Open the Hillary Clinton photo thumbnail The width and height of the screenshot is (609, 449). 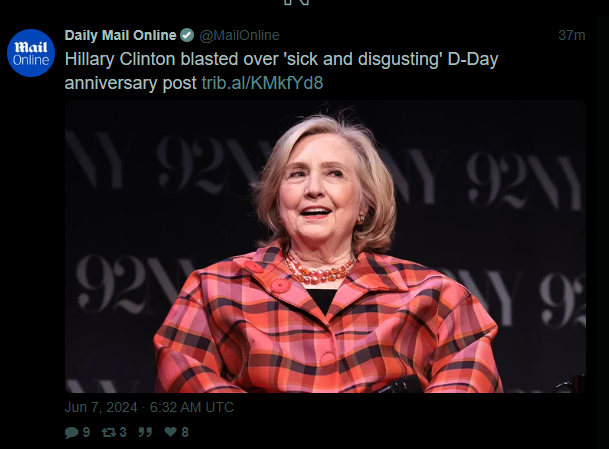[325, 247]
